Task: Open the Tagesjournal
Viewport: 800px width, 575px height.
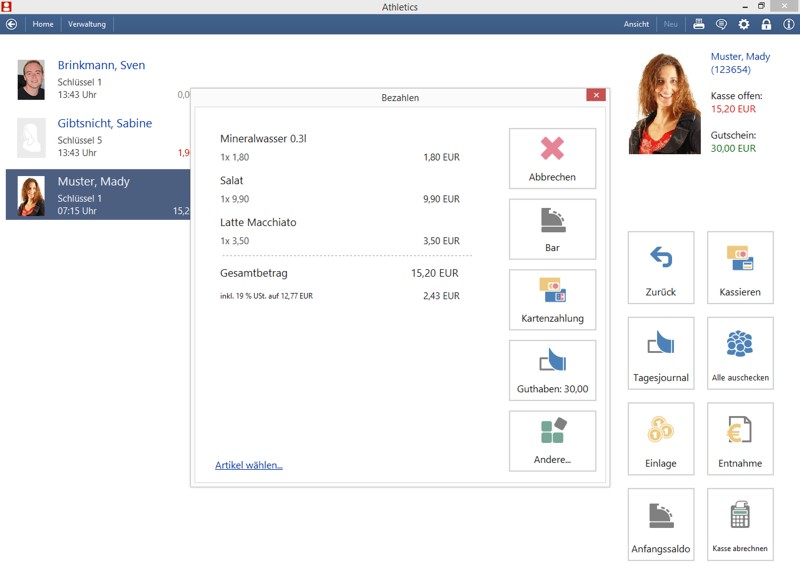Action: coord(661,354)
